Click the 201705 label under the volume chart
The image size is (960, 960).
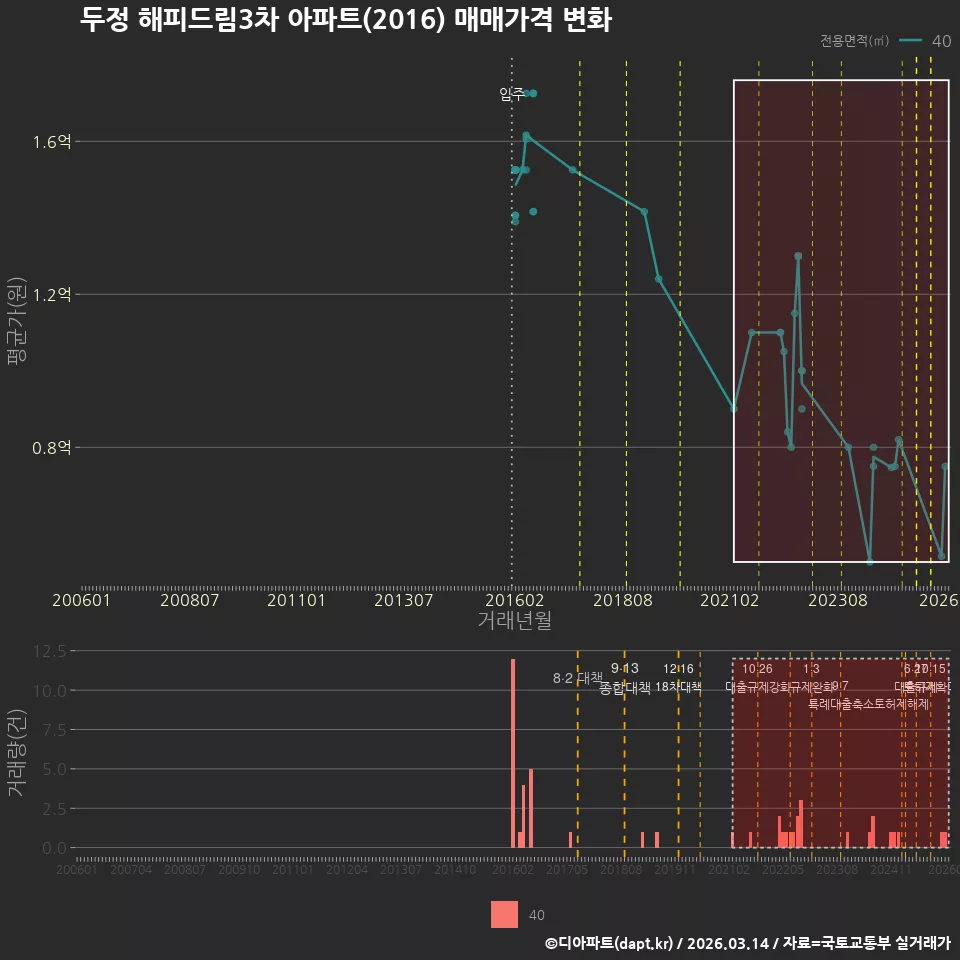pyautogui.click(x=567, y=869)
